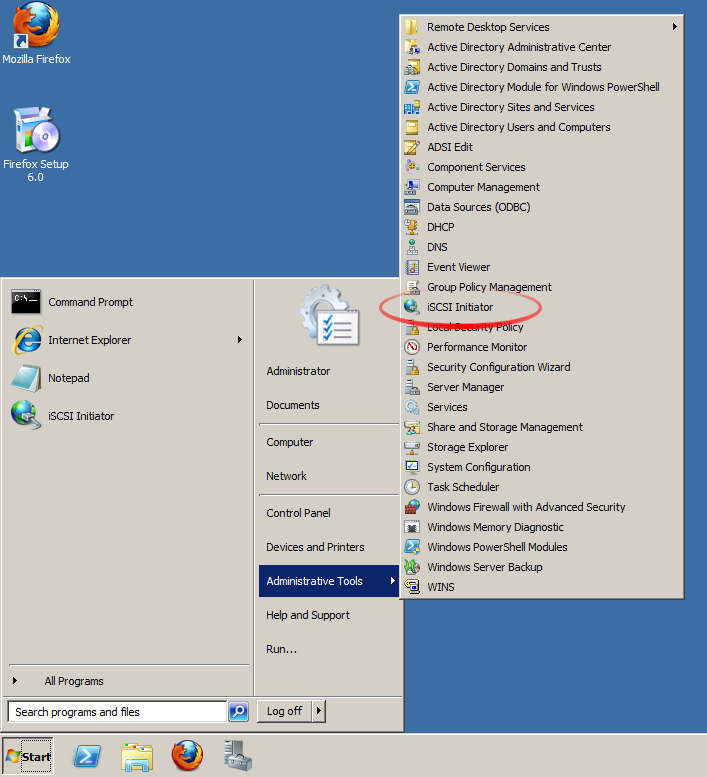
Task: Open Server Manager from the taskbar
Action: [x=237, y=756]
